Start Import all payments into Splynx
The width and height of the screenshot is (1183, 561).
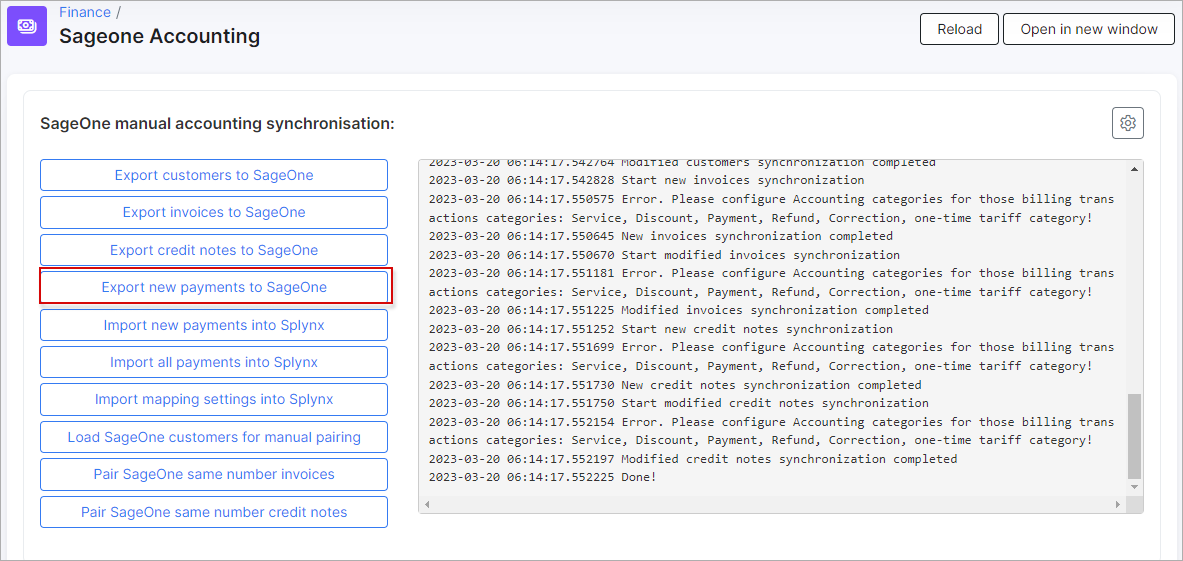tap(214, 362)
